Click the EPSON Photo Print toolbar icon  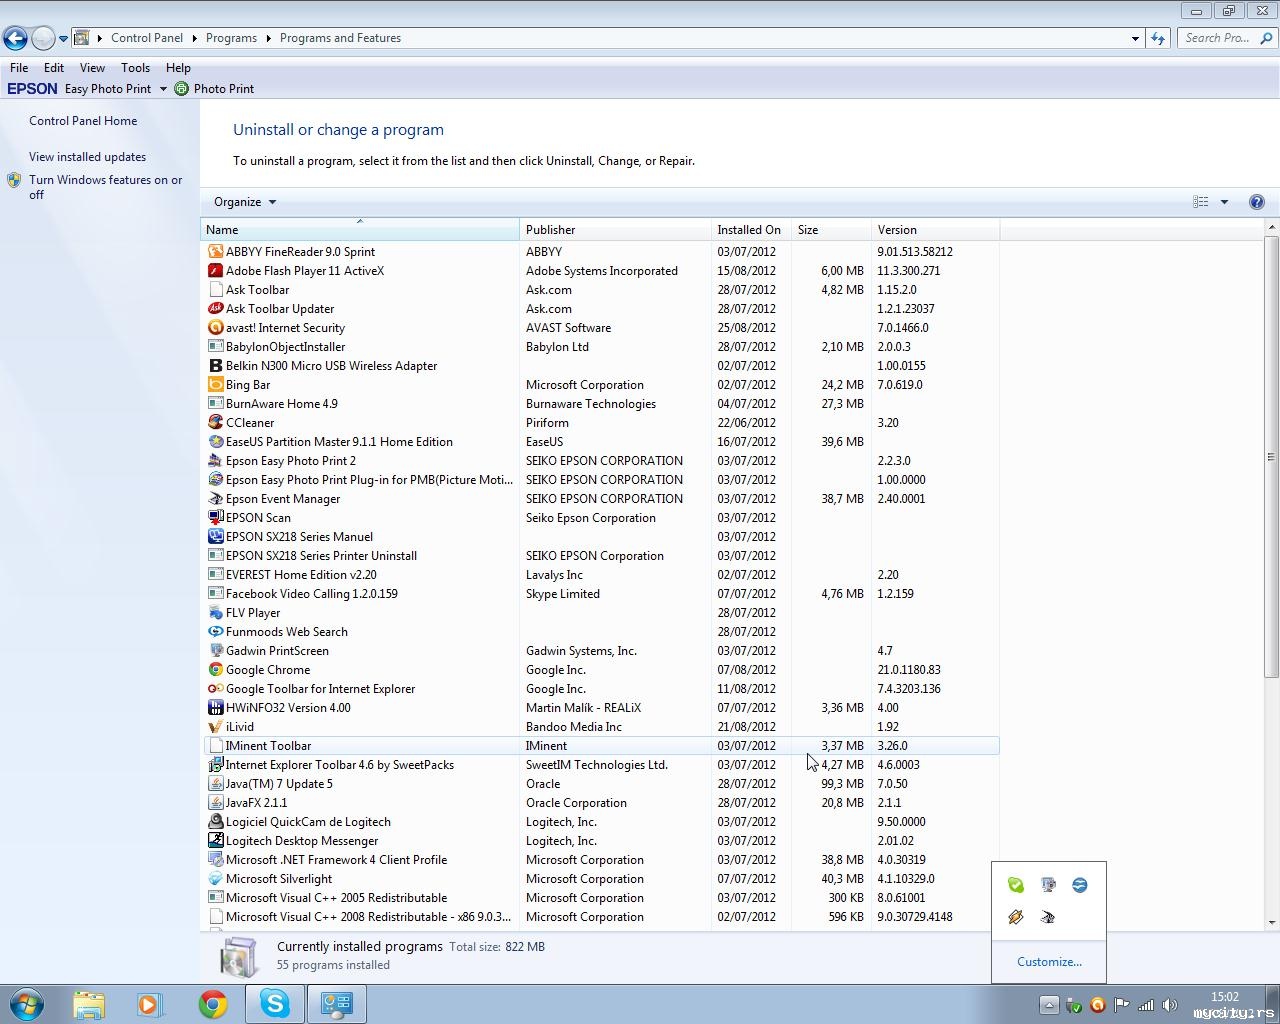[x=182, y=89]
